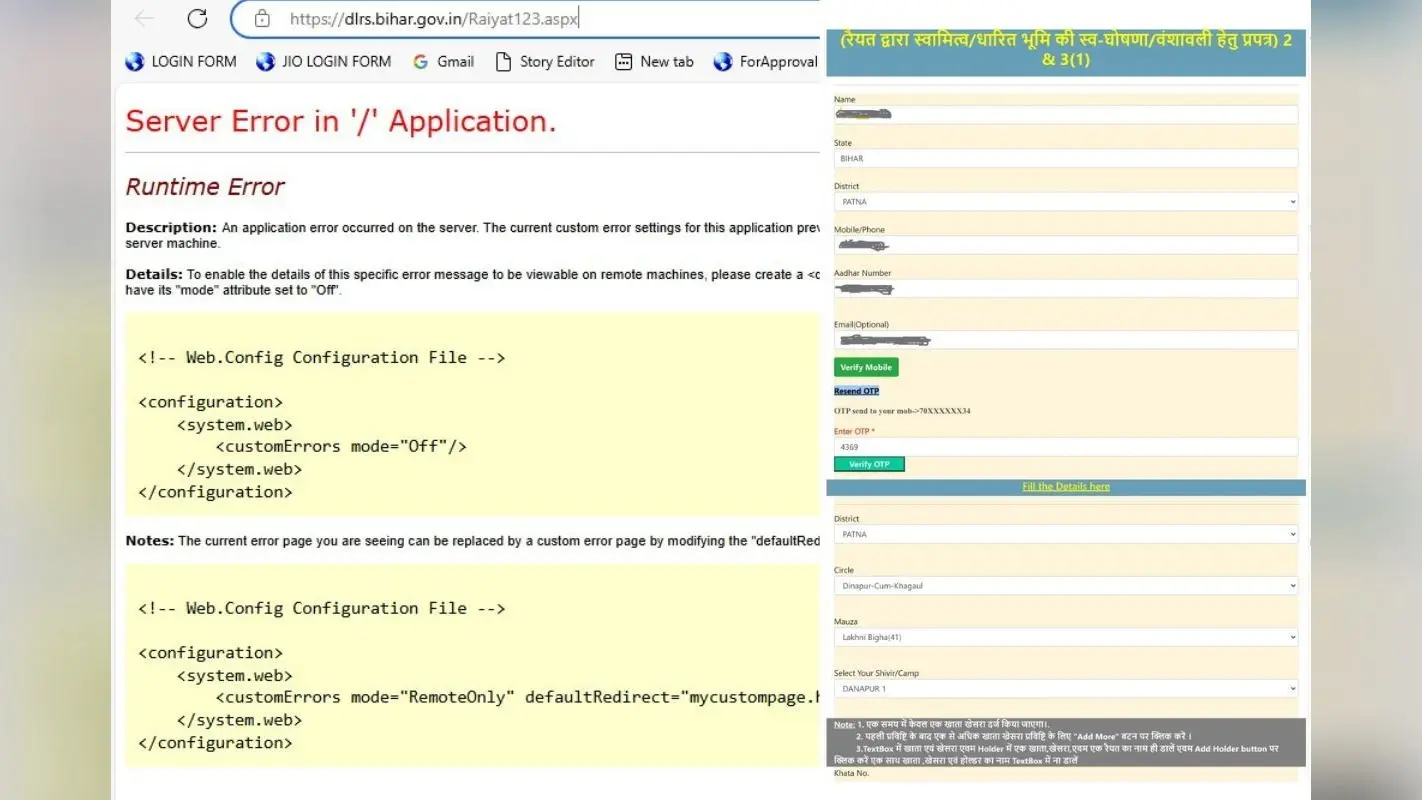The height and width of the screenshot is (800, 1422).
Task: Open the Mauza dropdown showing Lakhni Bigha(41)
Action: (1066, 637)
